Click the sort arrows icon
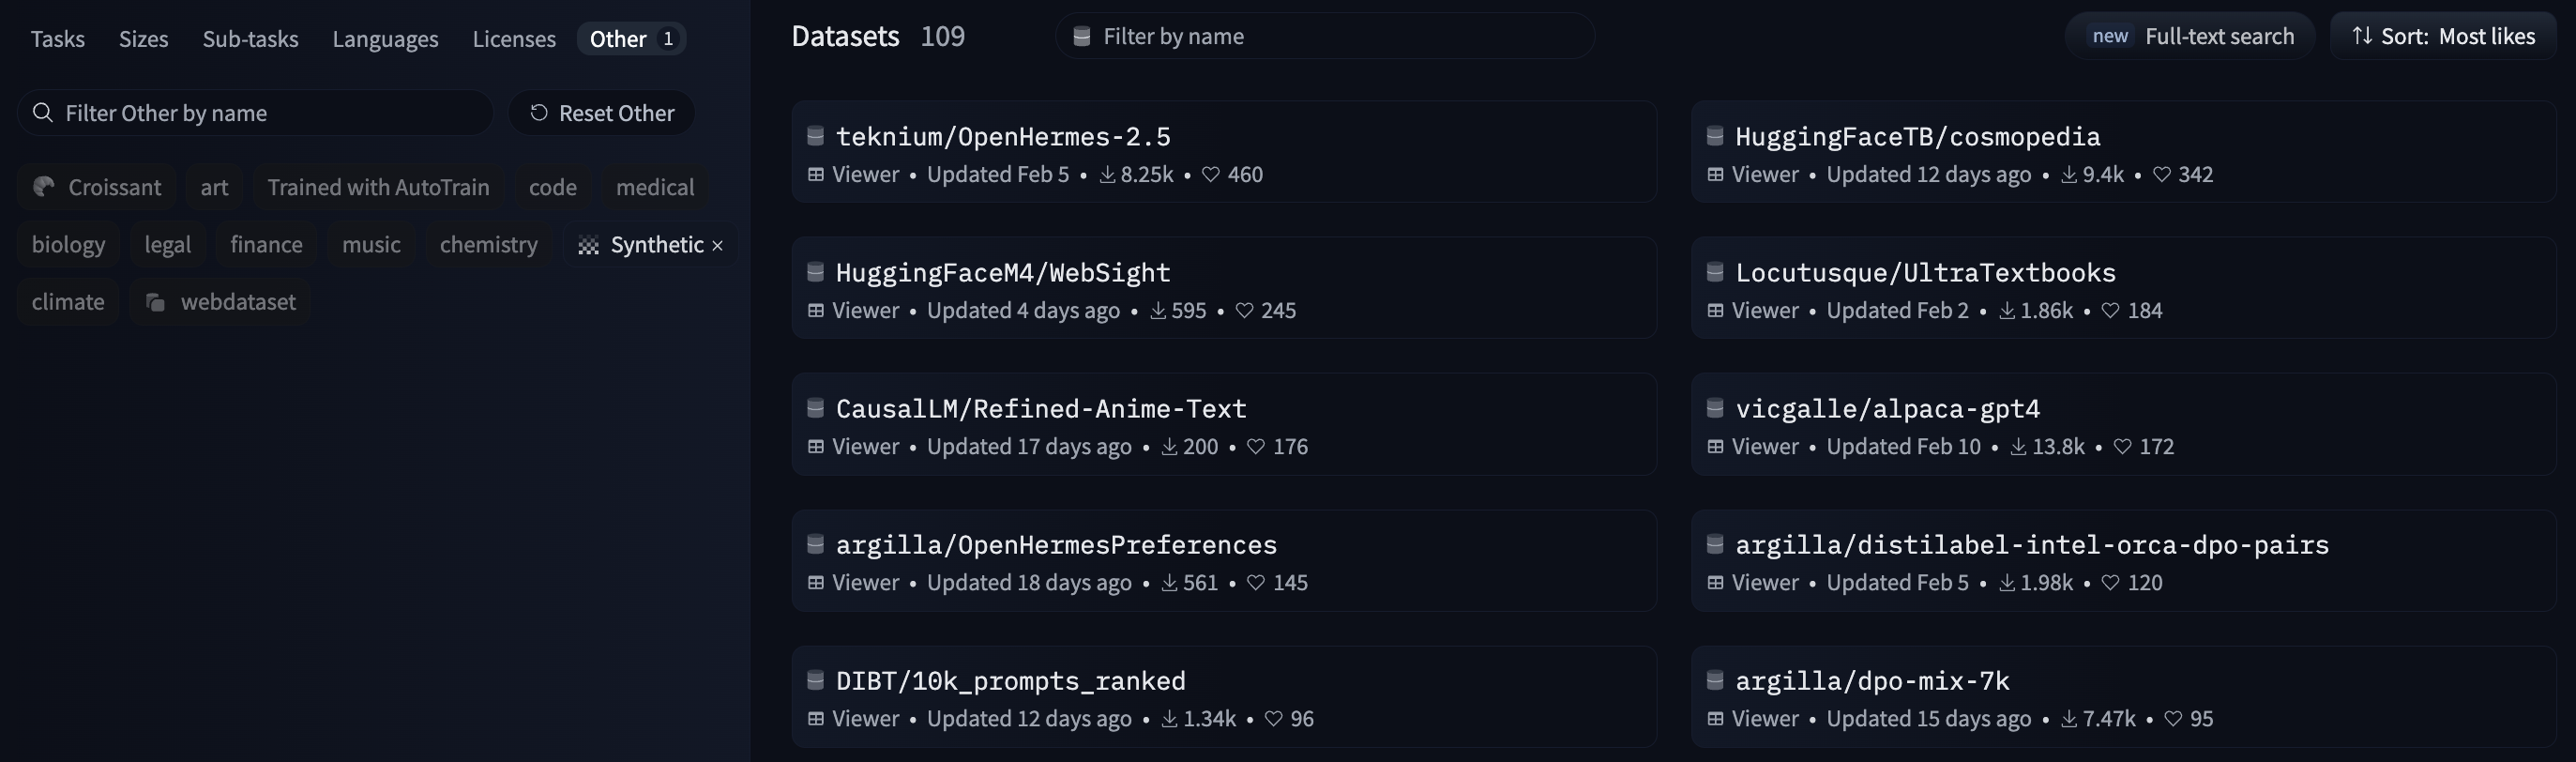 click(x=2361, y=37)
